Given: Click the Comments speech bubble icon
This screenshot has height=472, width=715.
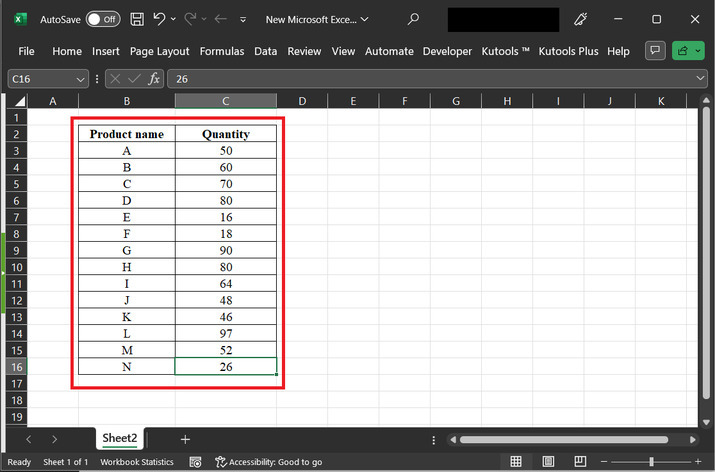Looking at the screenshot, I should coord(655,51).
